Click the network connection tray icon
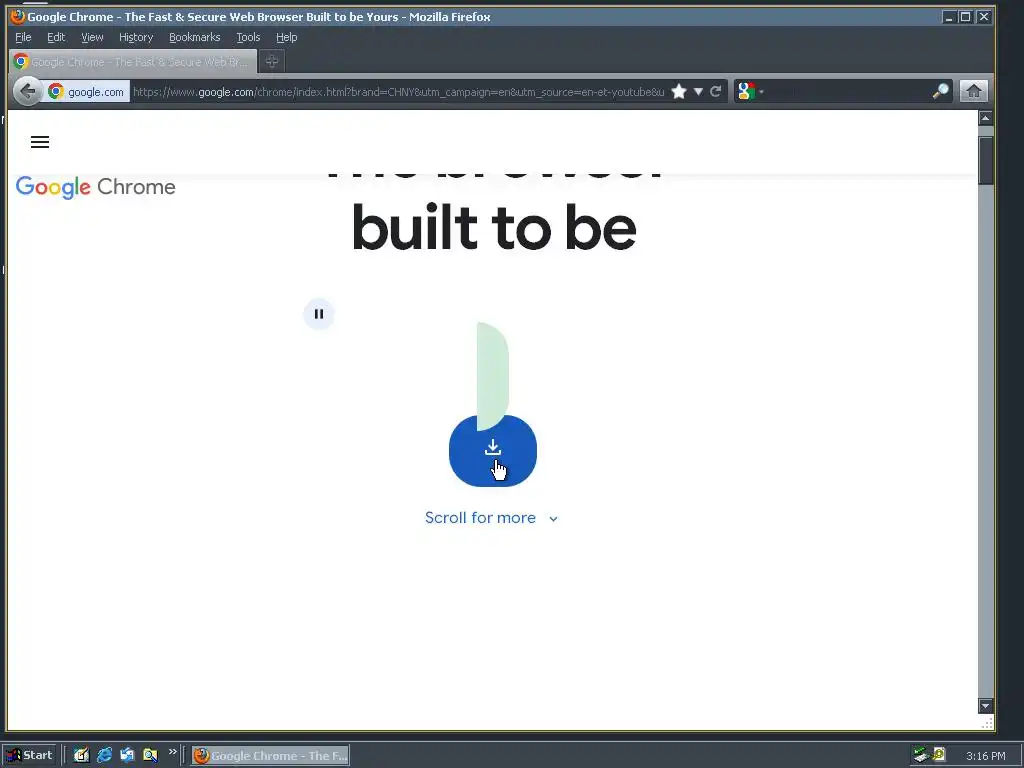 [x=921, y=755]
